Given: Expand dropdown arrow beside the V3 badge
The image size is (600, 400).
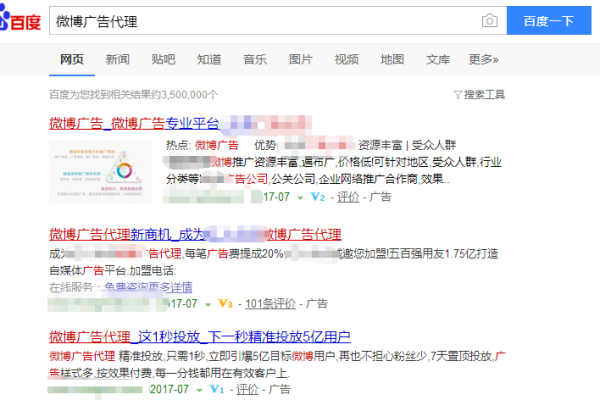Looking at the screenshot, I should pyautogui.click(x=208, y=305).
